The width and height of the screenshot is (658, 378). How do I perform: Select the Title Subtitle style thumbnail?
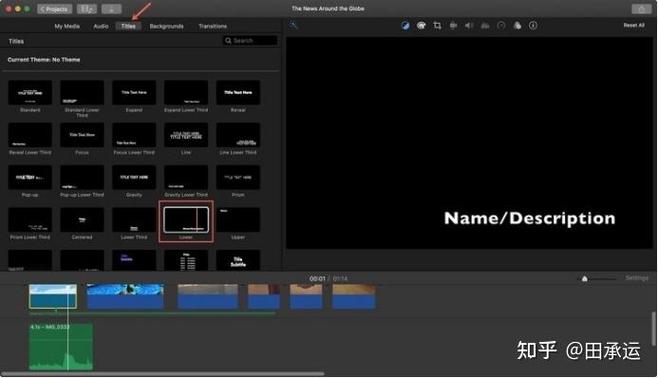point(238,261)
